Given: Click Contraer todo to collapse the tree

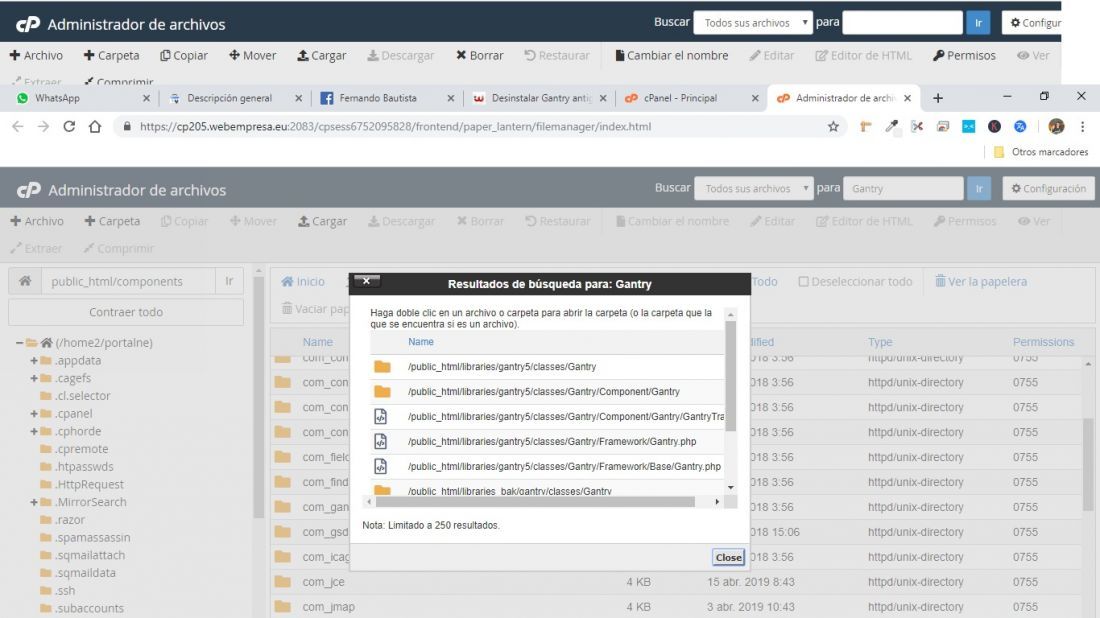Looking at the screenshot, I should (x=126, y=312).
